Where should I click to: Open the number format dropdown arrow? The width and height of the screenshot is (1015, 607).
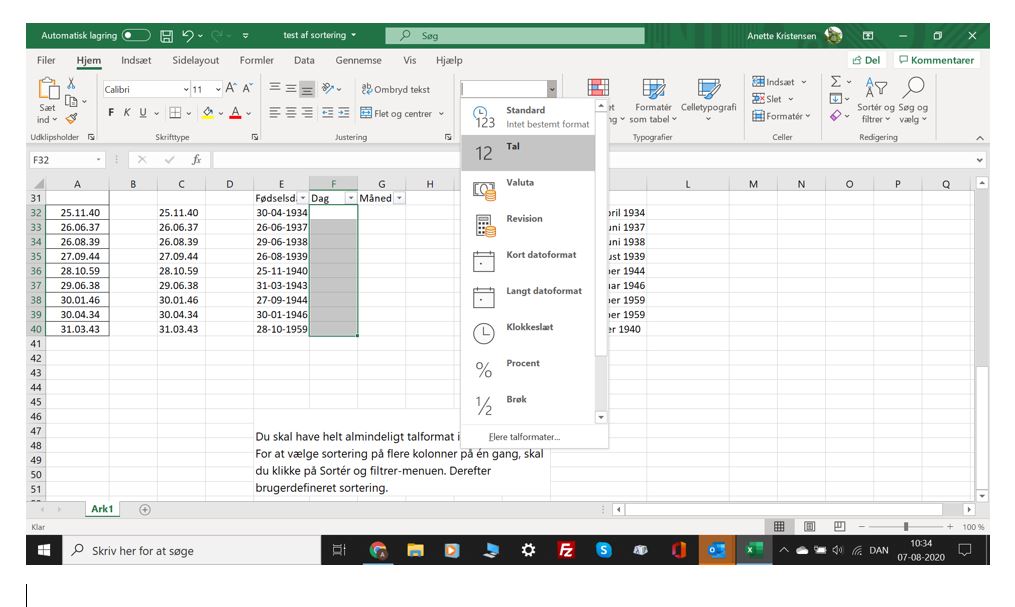(x=552, y=89)
